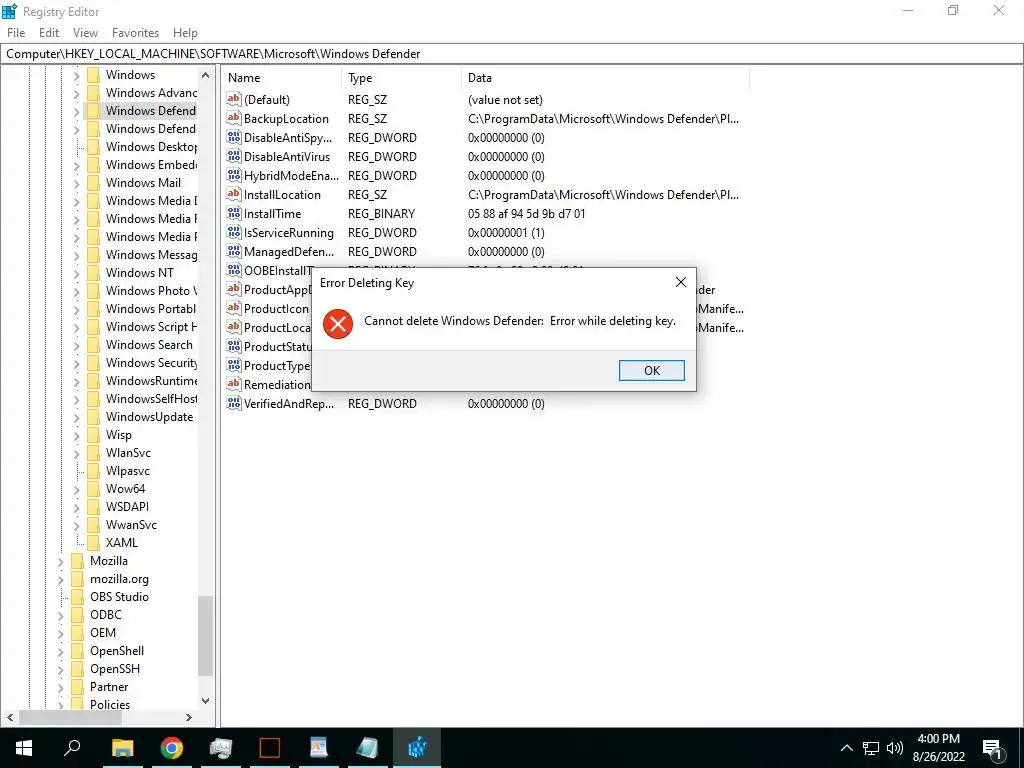
Task: Show hidden system tray icons
Action: click(846, 748)
